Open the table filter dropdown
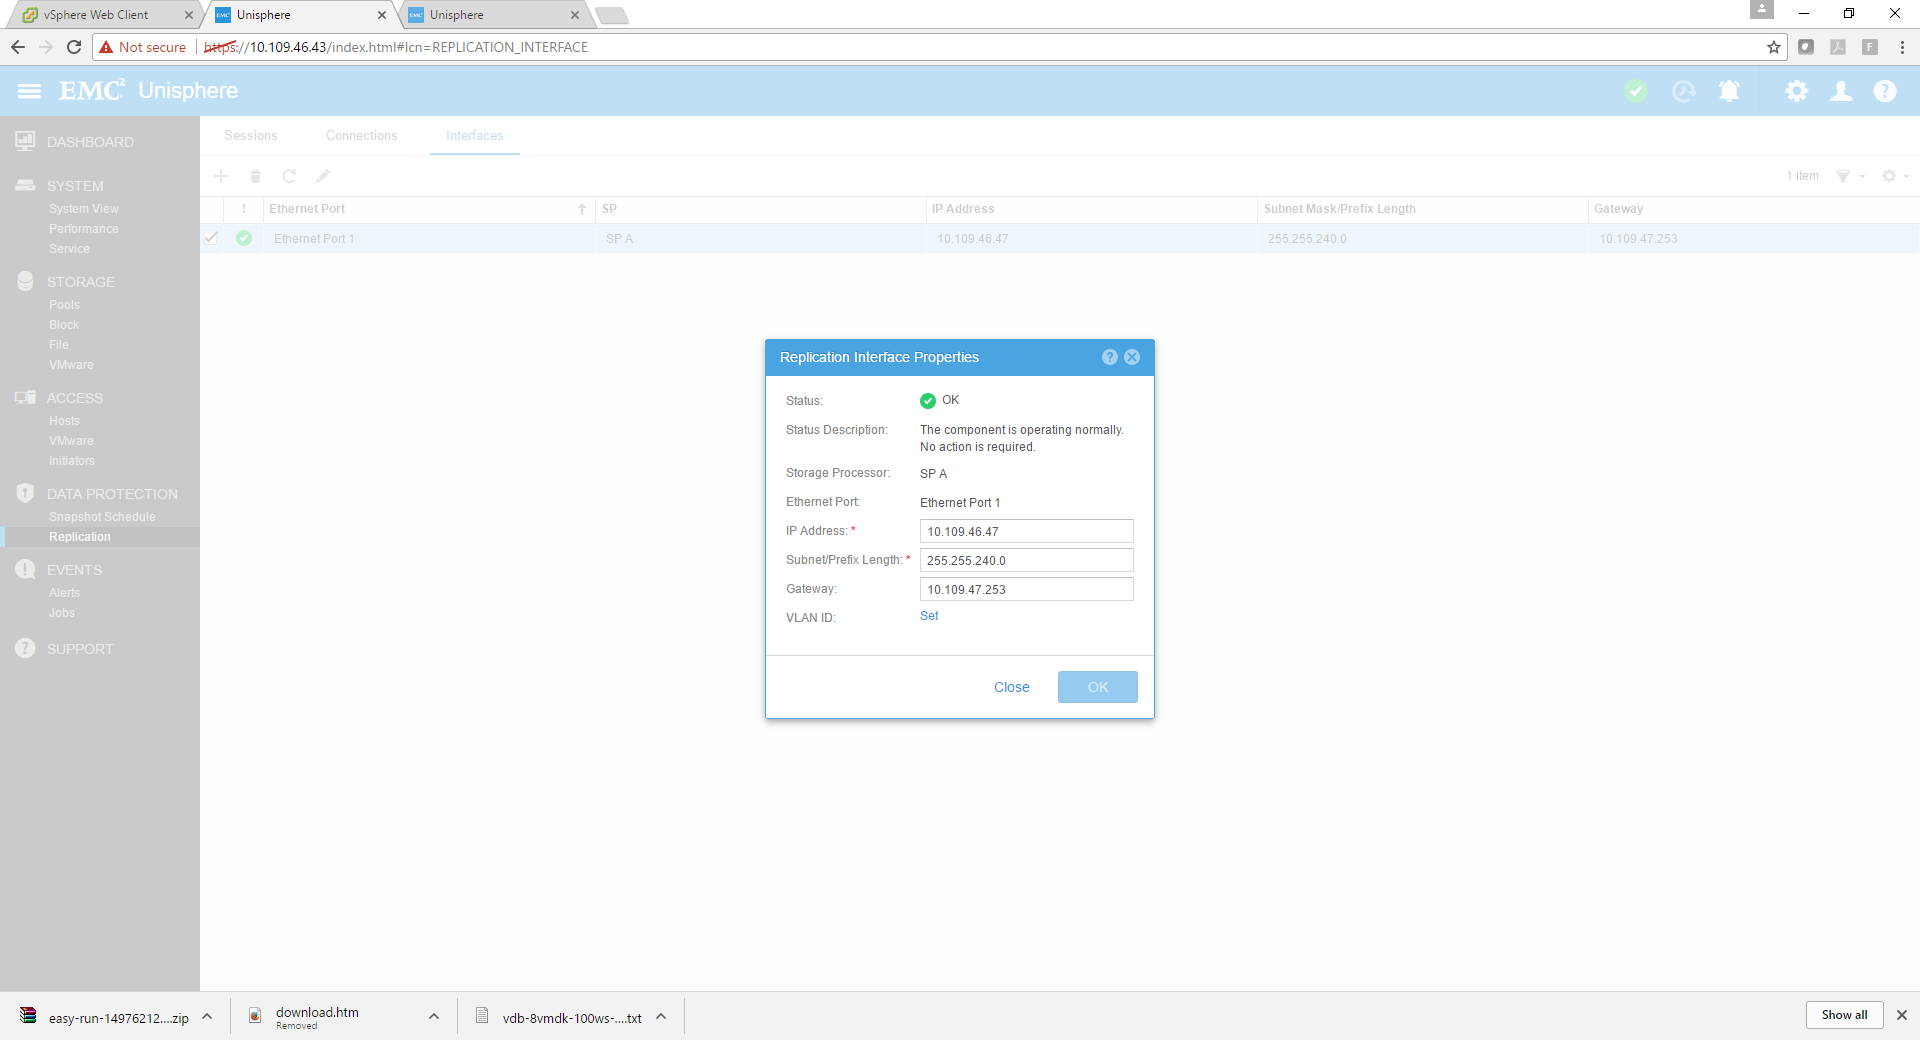The height and width of the screenshot is (1040, 1920). pyautogui.click(x=1849, y=176)
